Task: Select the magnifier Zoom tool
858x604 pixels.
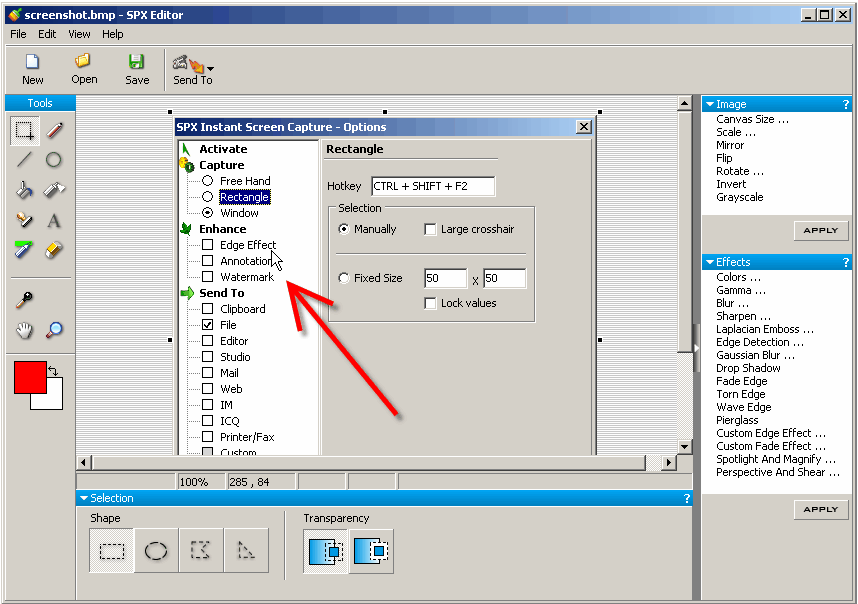Action: (x=54, y=330)
